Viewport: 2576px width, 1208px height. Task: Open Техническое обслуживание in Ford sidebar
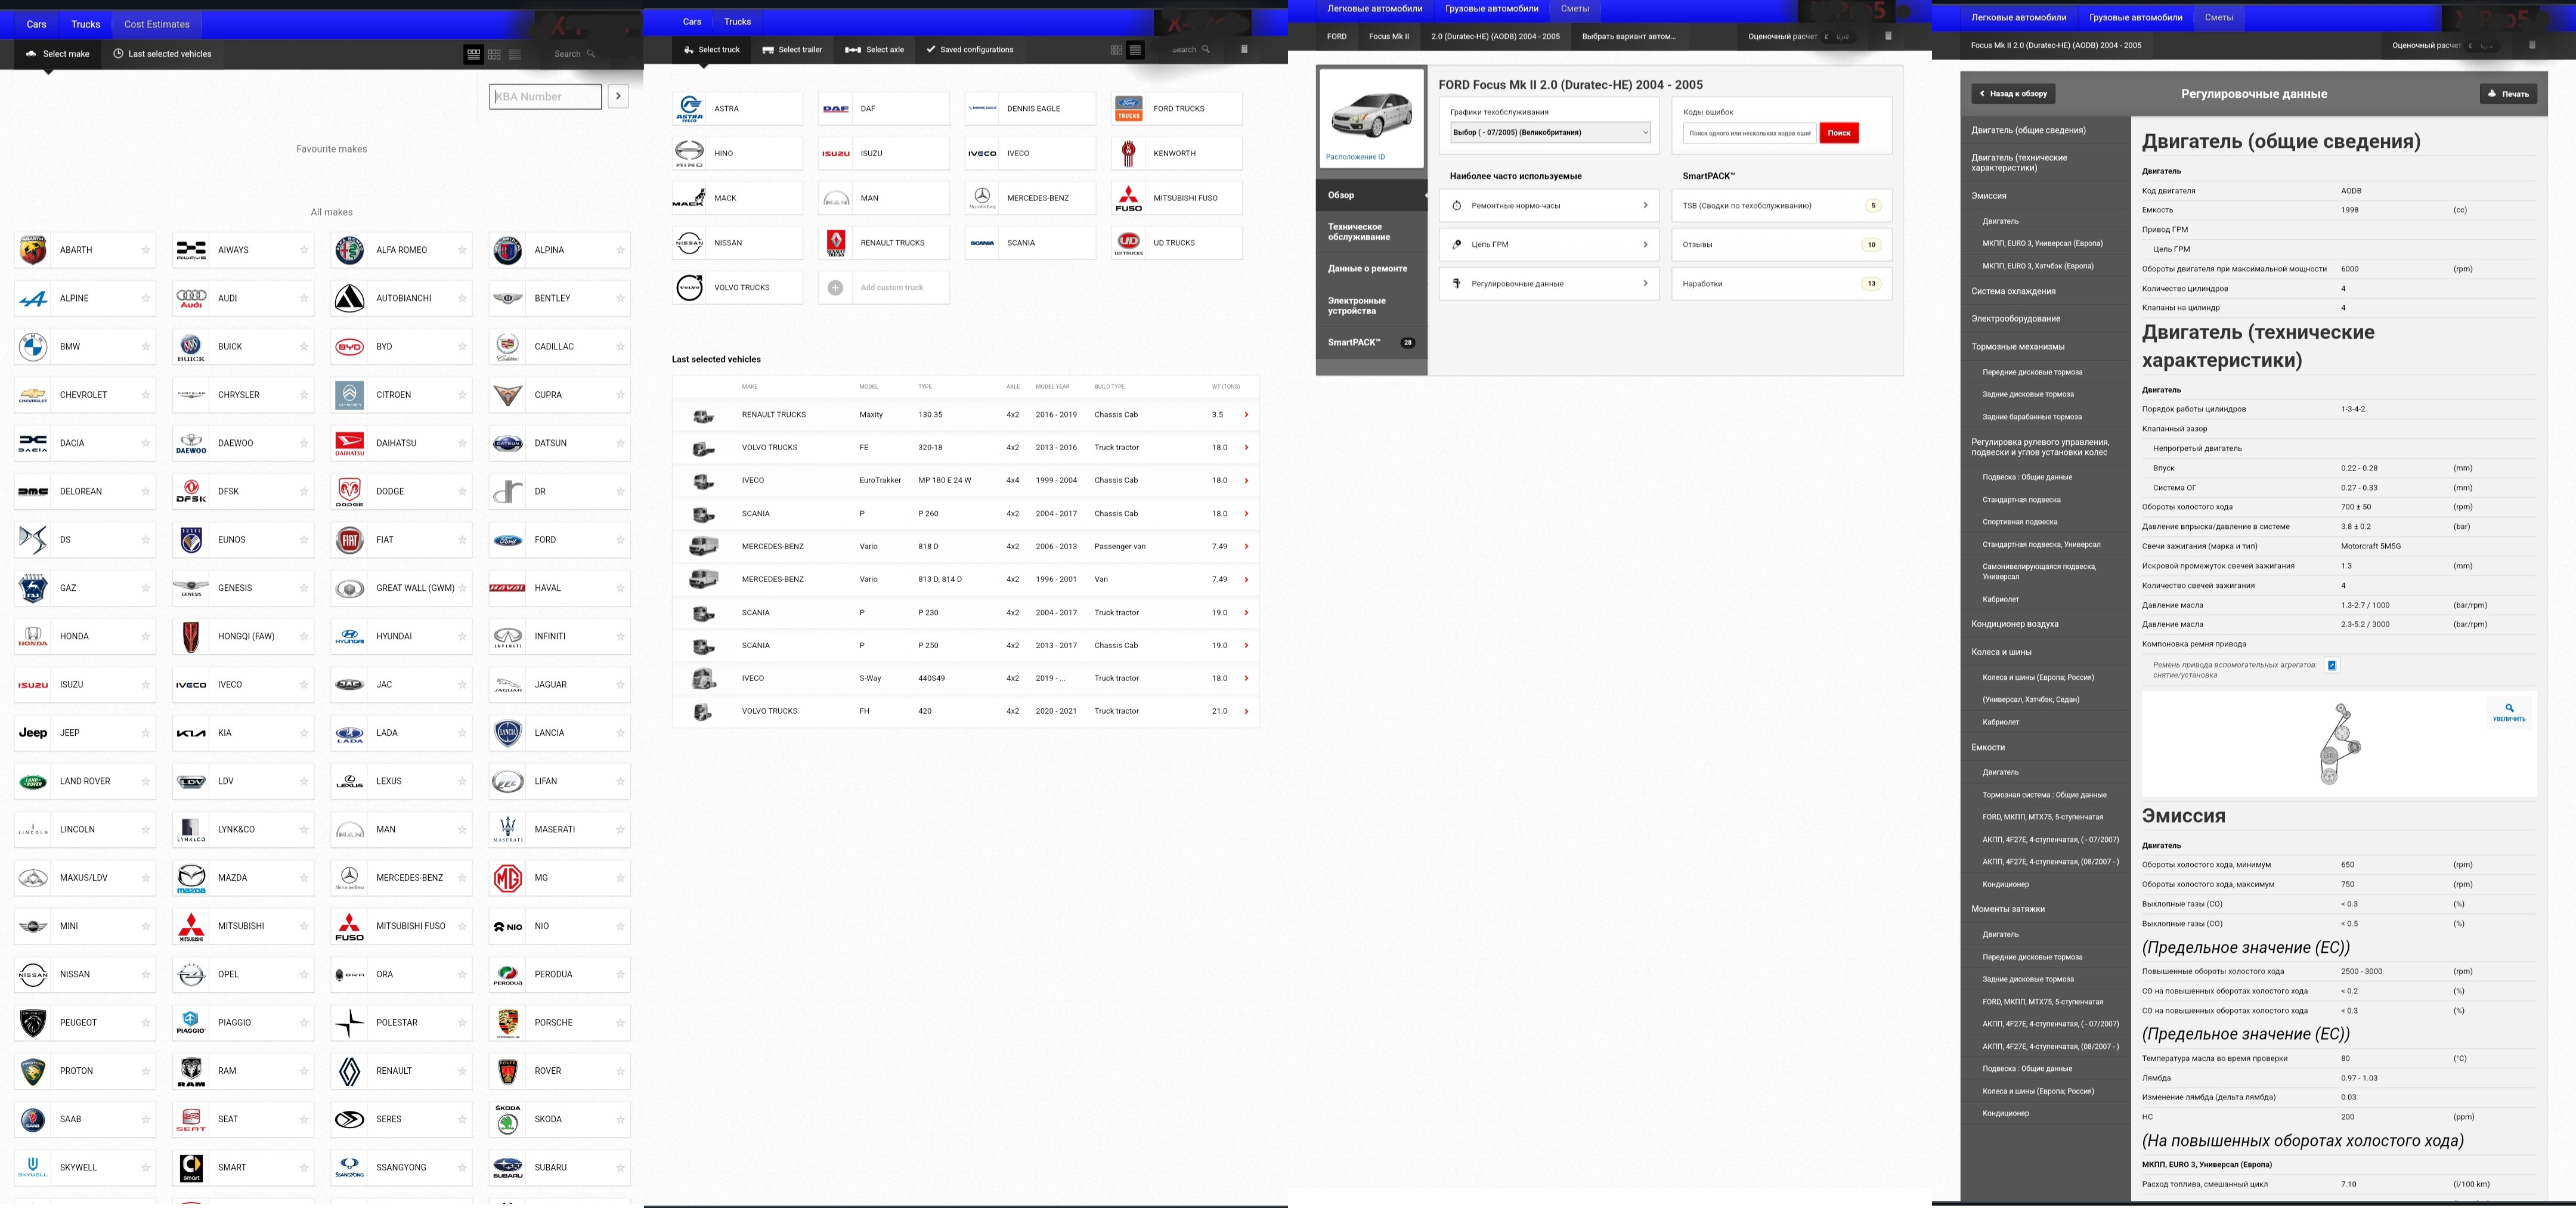1371,232
